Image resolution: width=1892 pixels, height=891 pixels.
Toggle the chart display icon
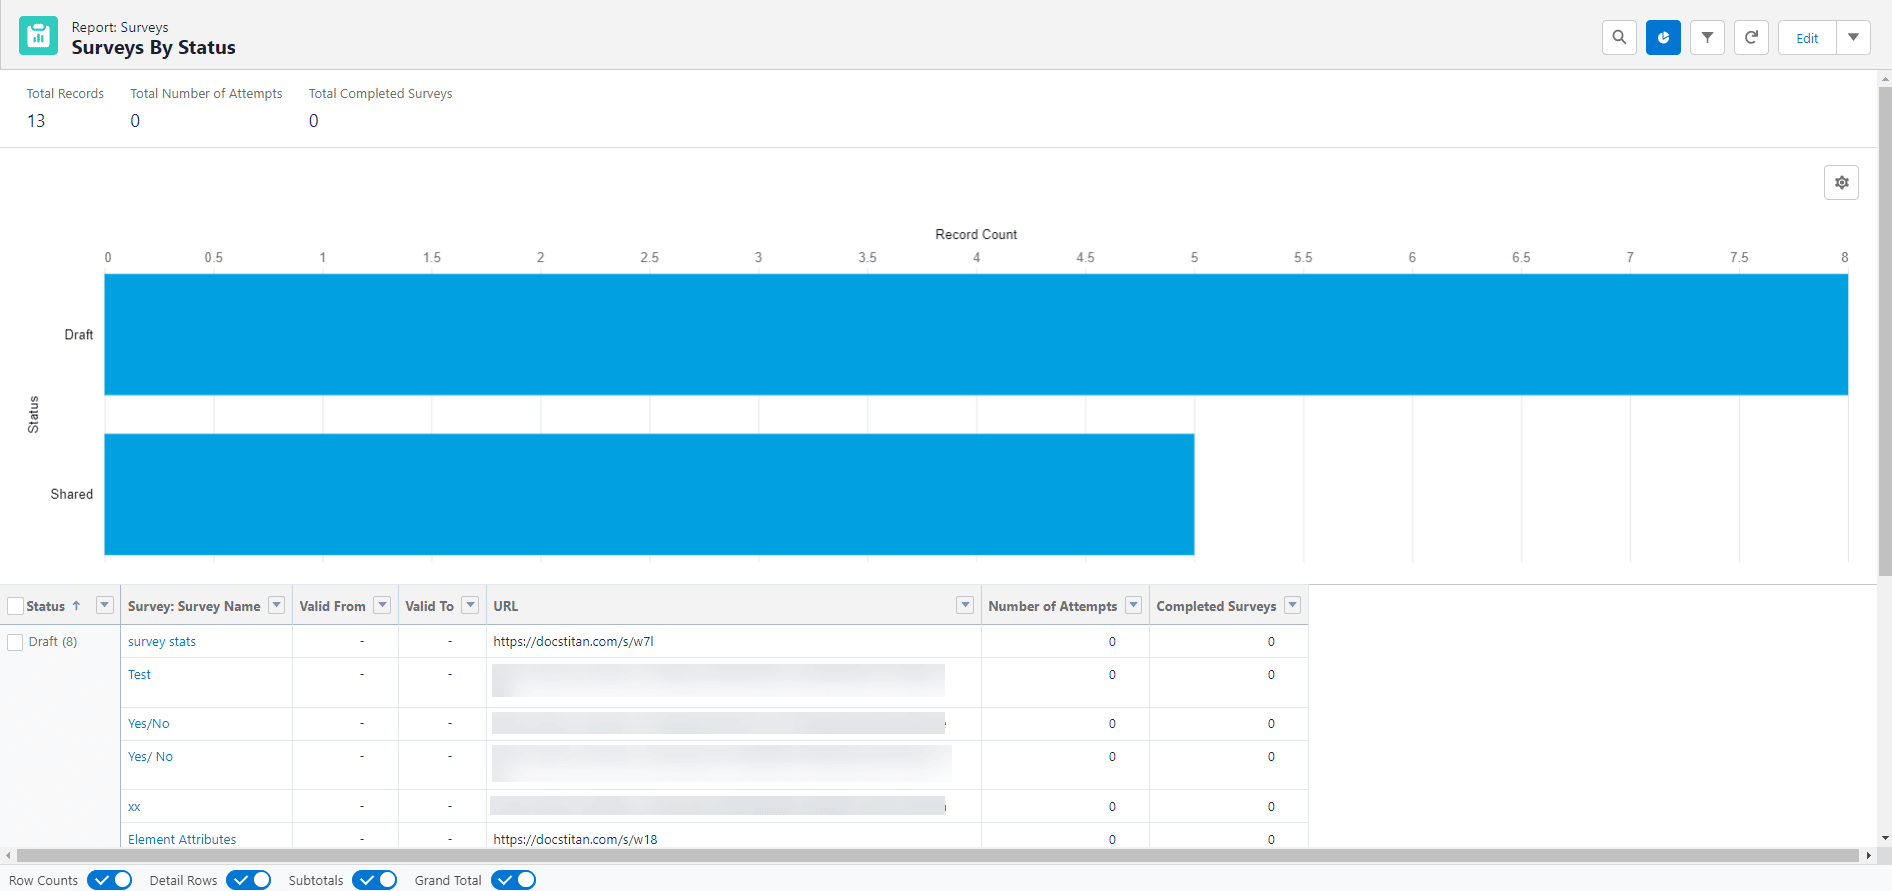coord(1663,38)
